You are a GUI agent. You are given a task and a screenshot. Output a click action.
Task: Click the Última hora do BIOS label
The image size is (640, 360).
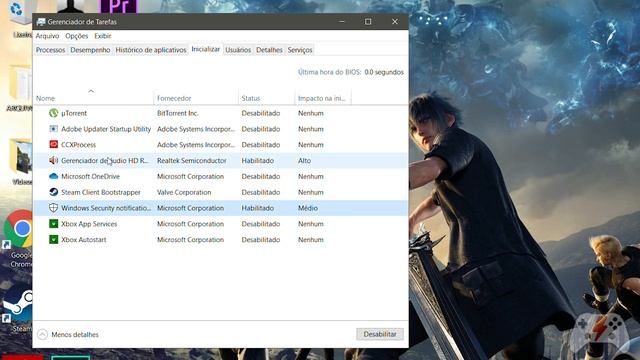tap(329, 72)
